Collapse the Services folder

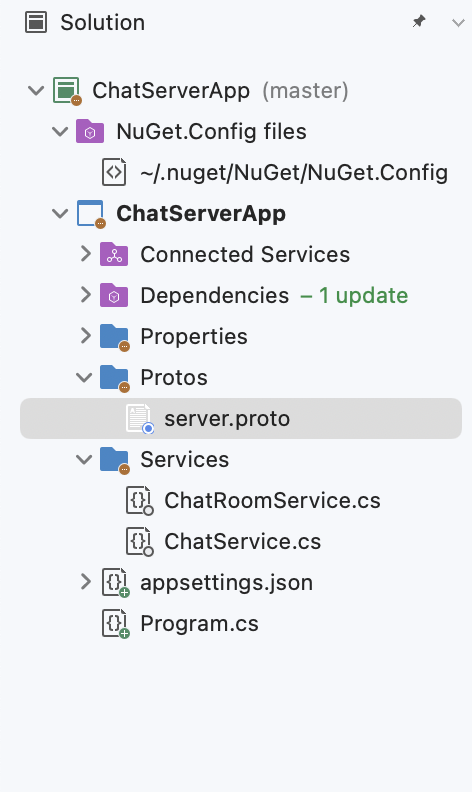click(x=84, y=459)
